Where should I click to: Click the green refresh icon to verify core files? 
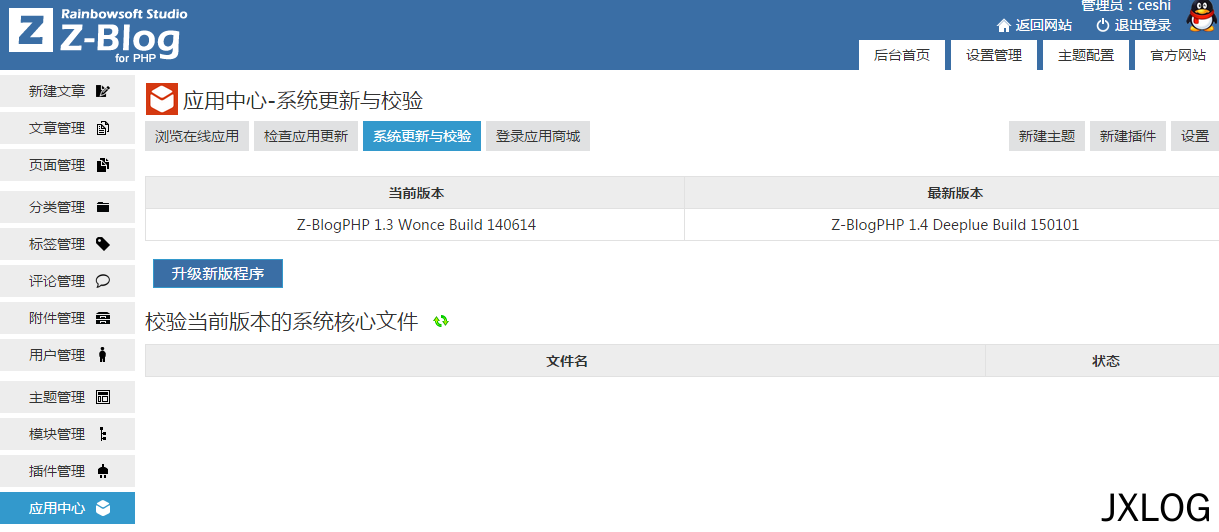pos(441,321)
